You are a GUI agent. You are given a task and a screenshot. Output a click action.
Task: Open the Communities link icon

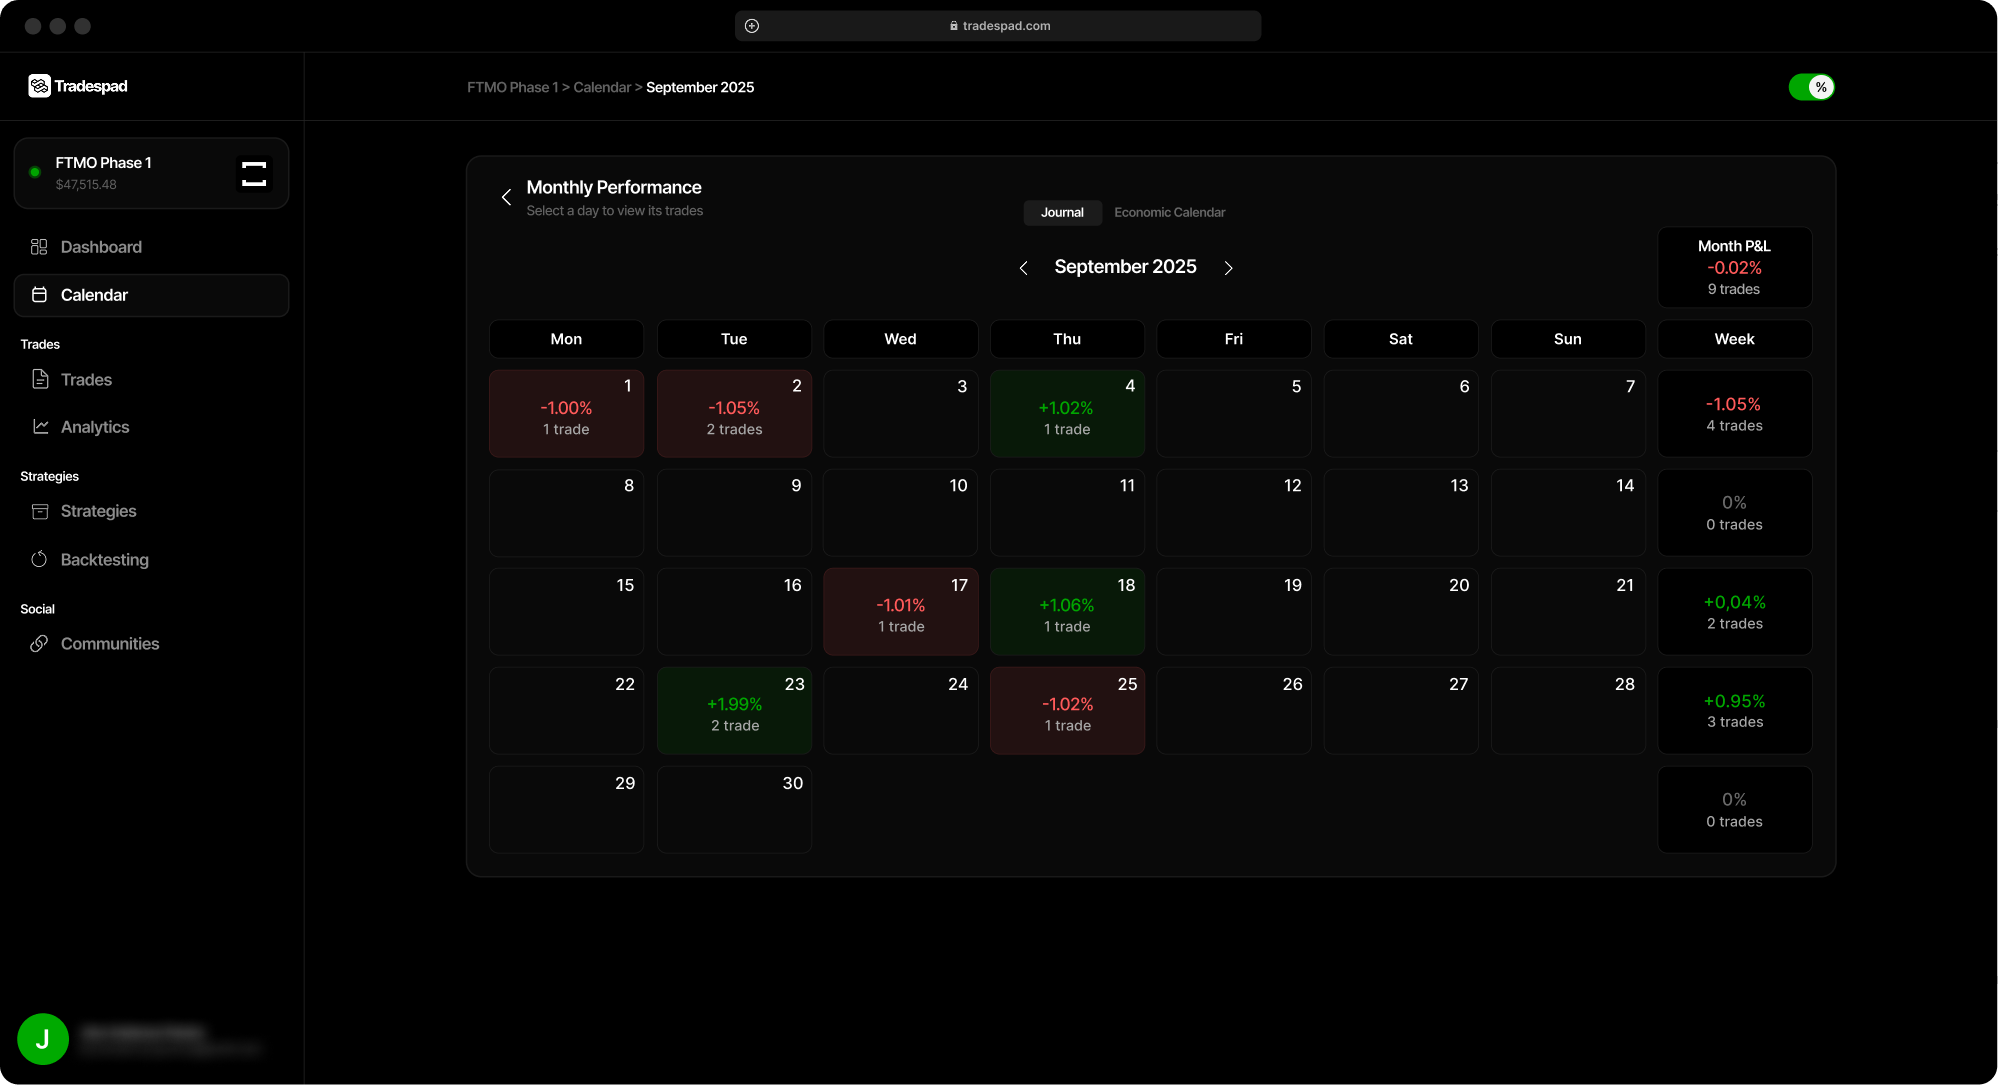tap(40, 643)
